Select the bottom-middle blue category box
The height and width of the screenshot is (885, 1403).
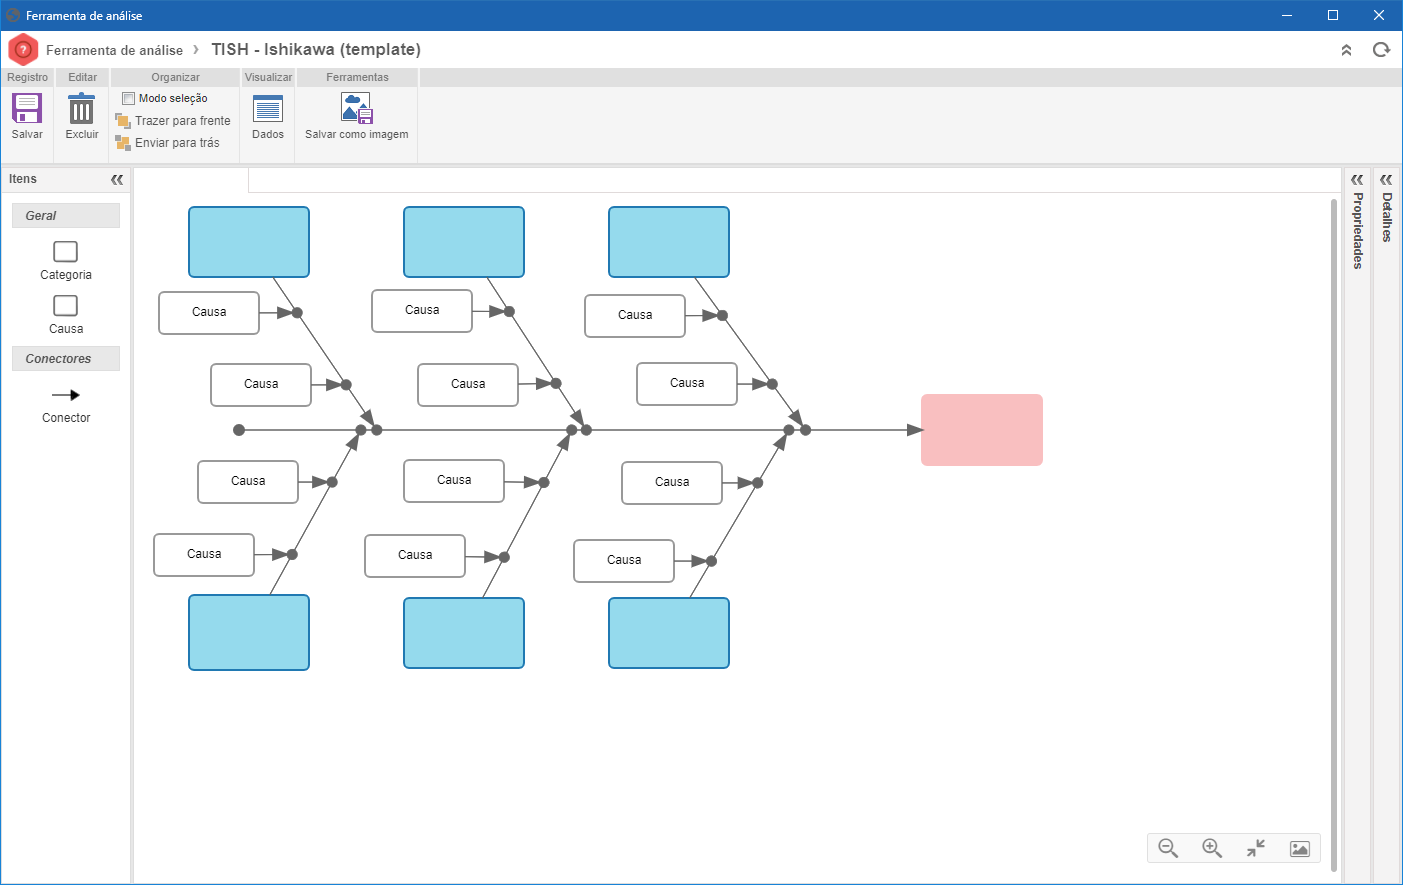point(464,633)
